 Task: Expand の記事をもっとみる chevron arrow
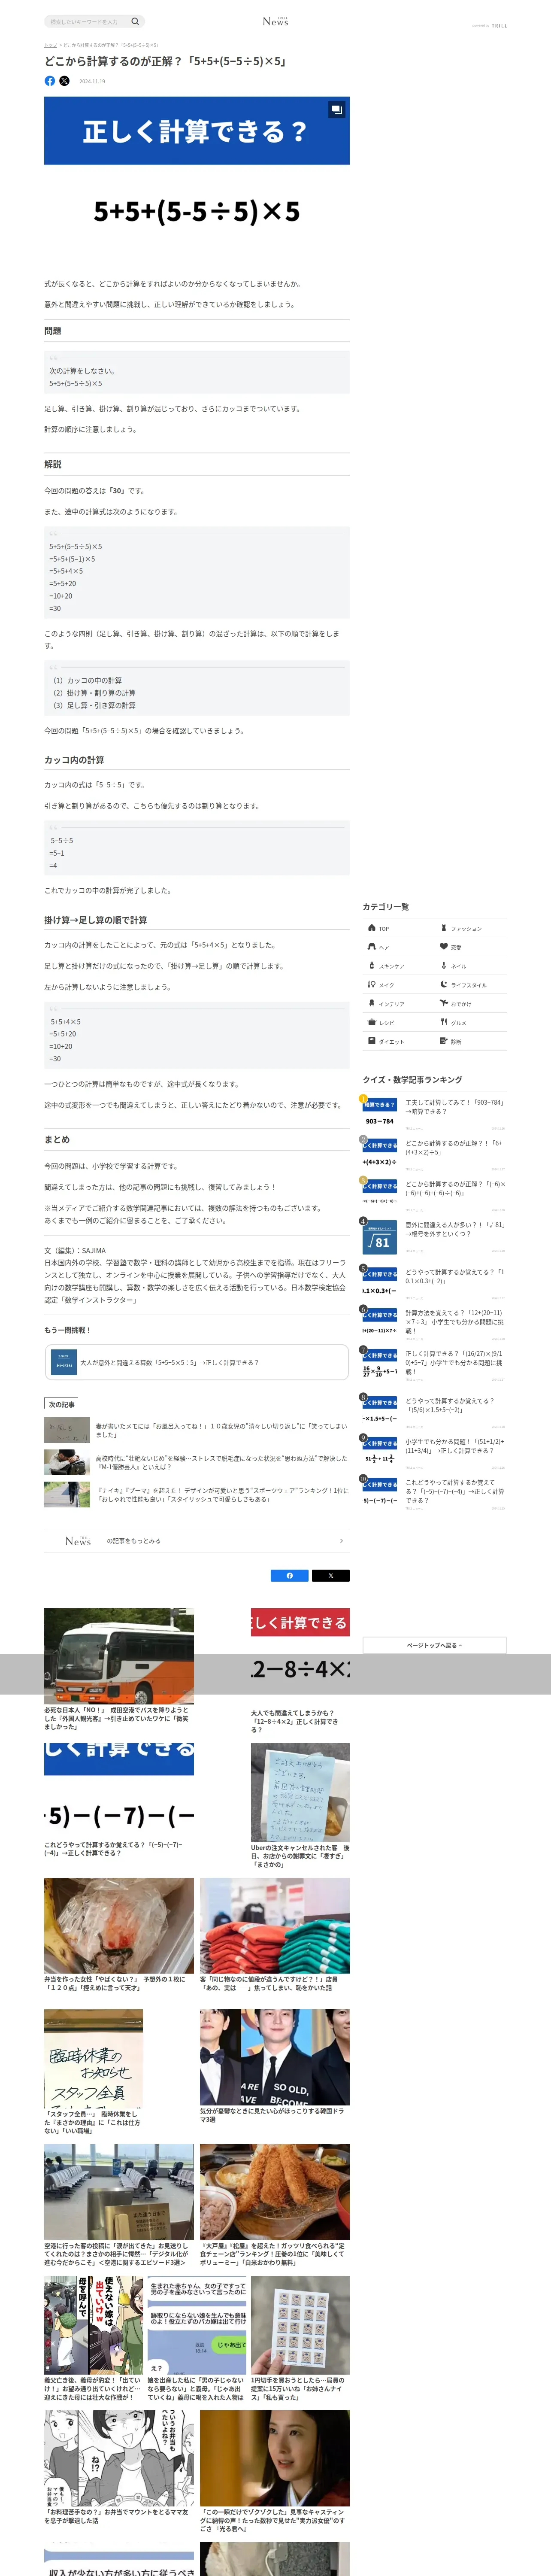coord(342,1541)
